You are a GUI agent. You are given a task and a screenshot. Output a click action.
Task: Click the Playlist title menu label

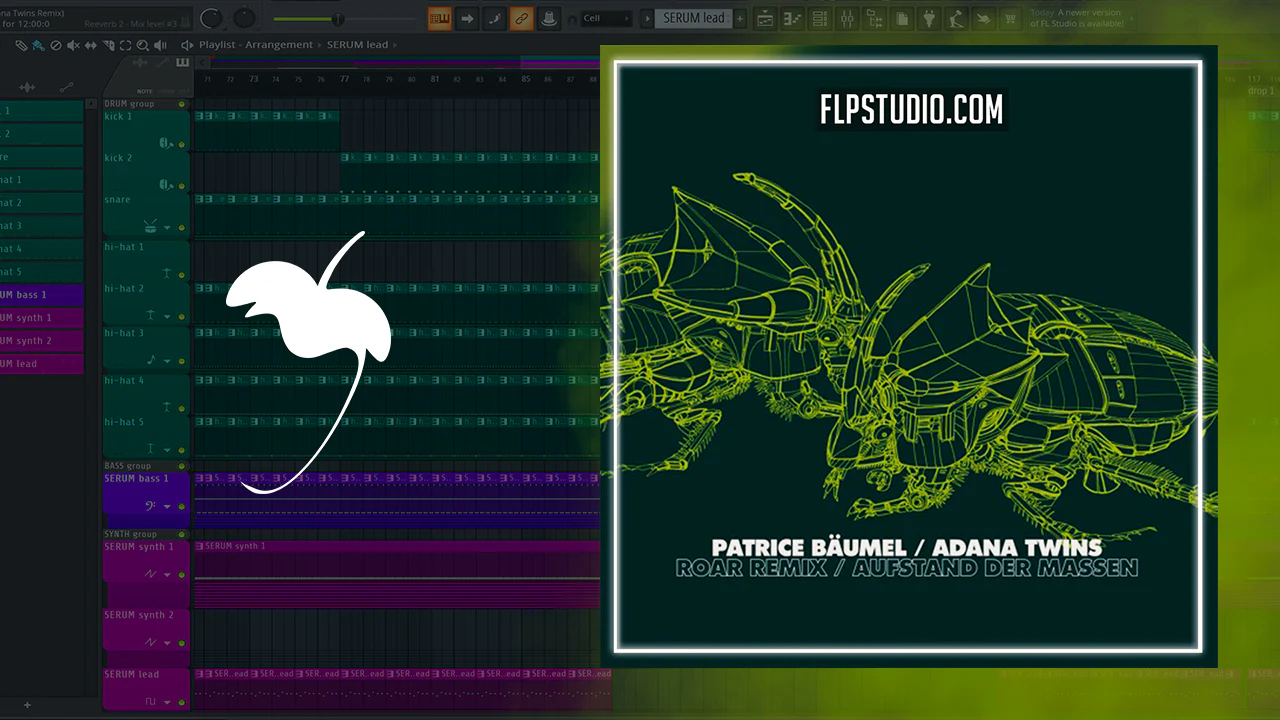(x=217, y=45)
